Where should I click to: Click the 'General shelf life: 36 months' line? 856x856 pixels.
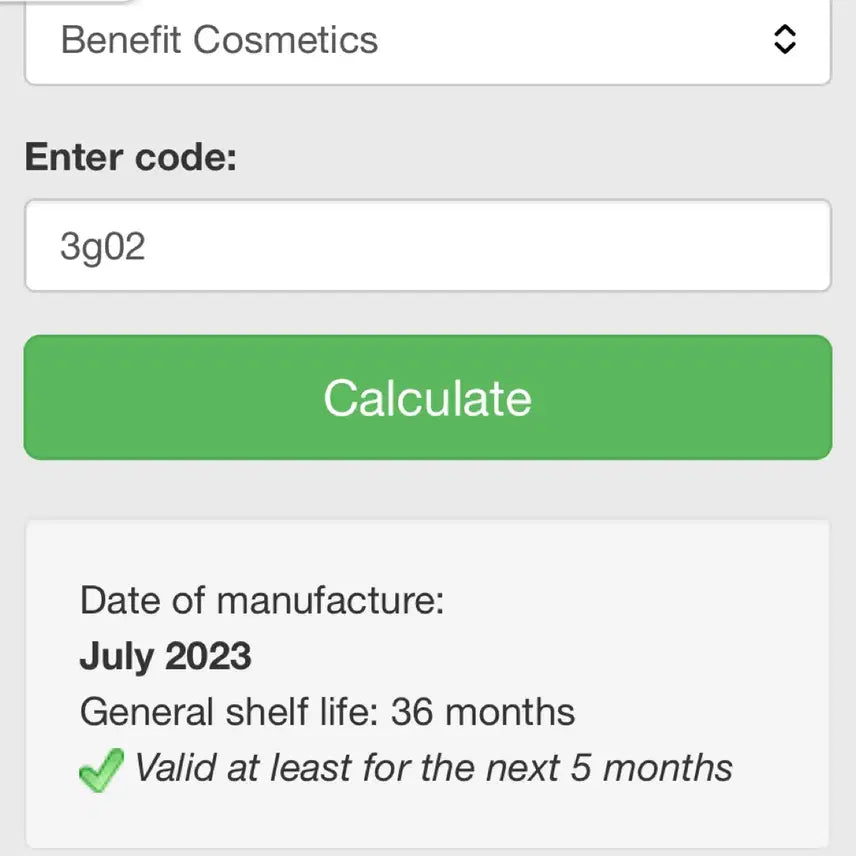tap(327, 712)
